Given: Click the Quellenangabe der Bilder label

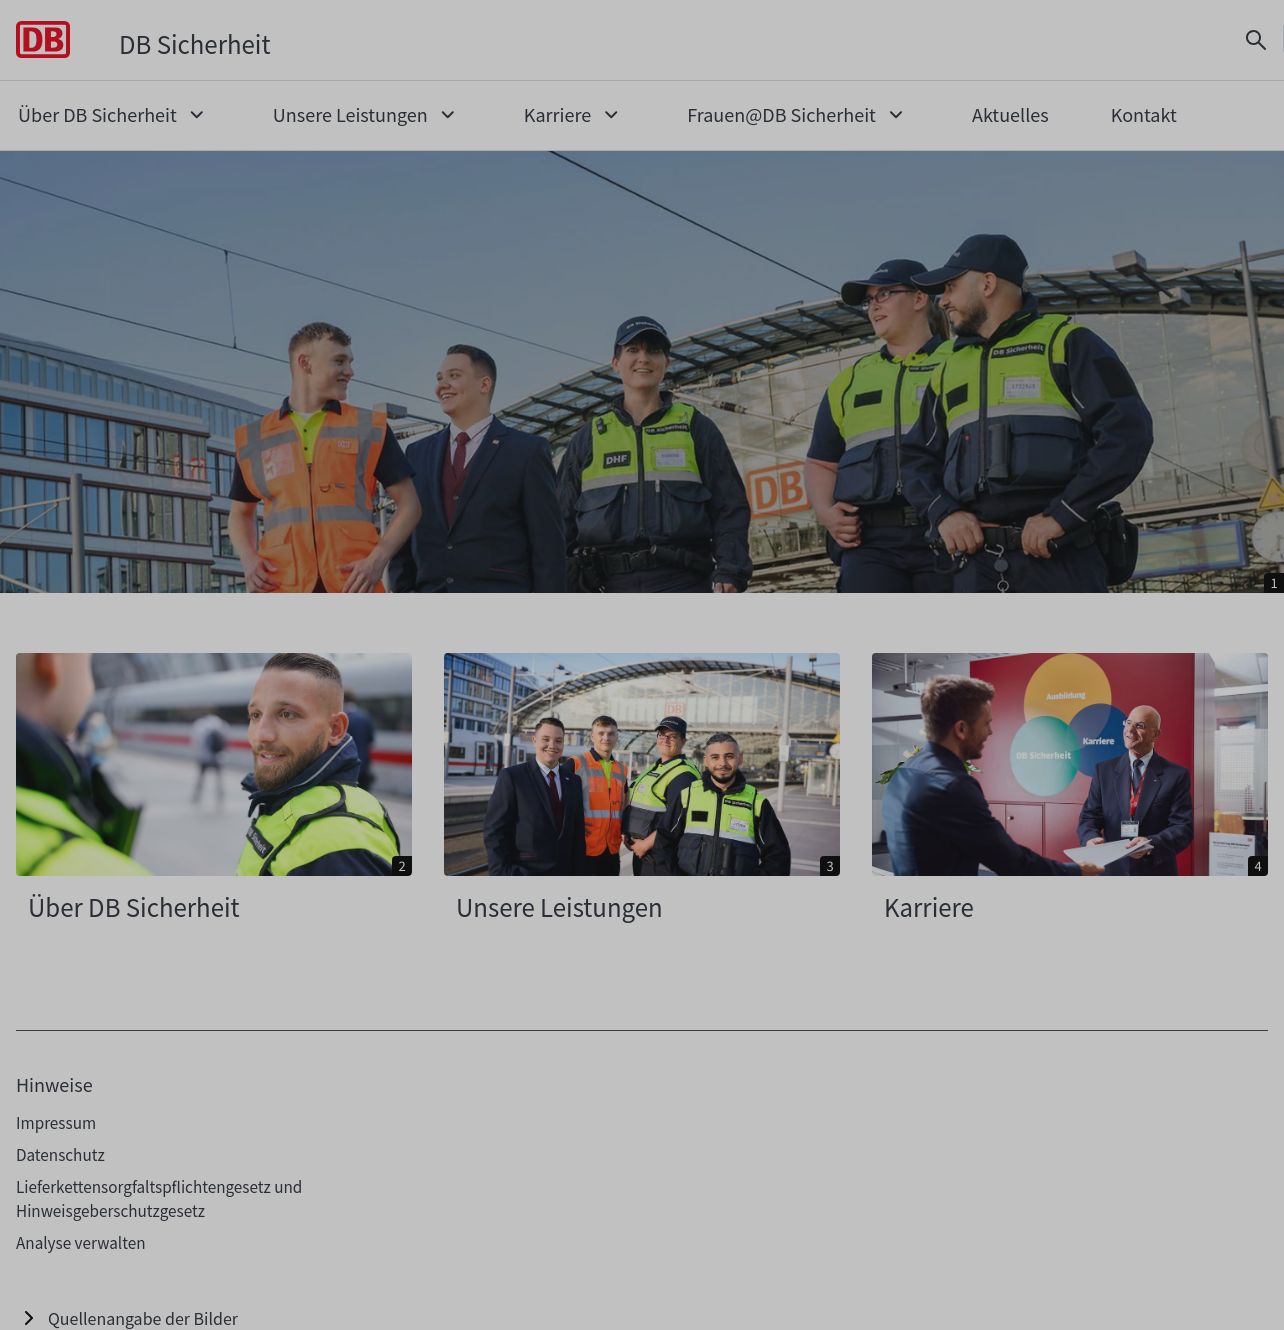Looking at the screenshot, I should point(143,1319).
